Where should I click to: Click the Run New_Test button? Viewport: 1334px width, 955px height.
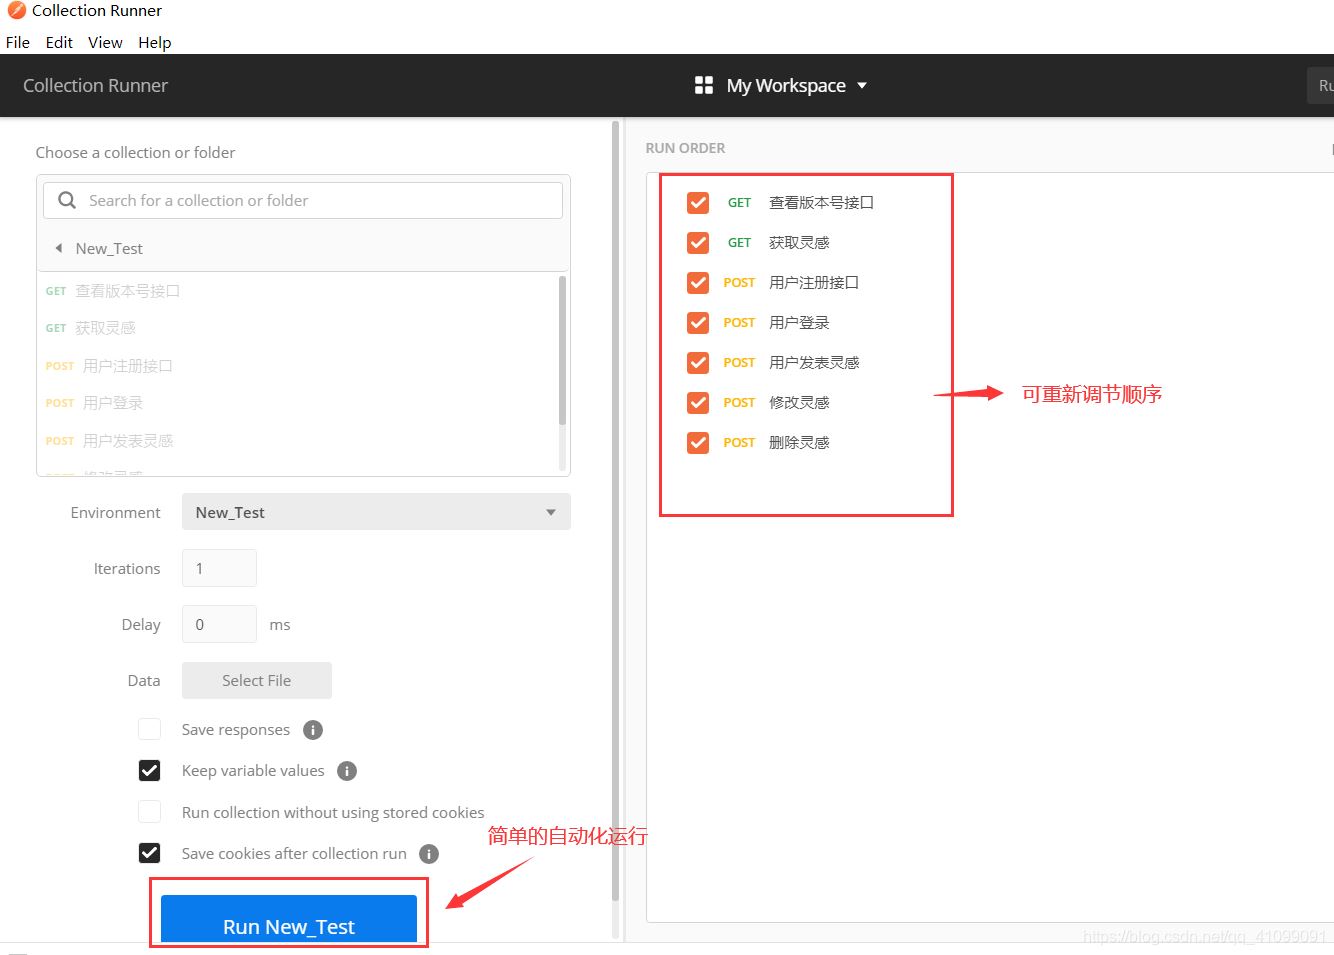tap(289, 919)
